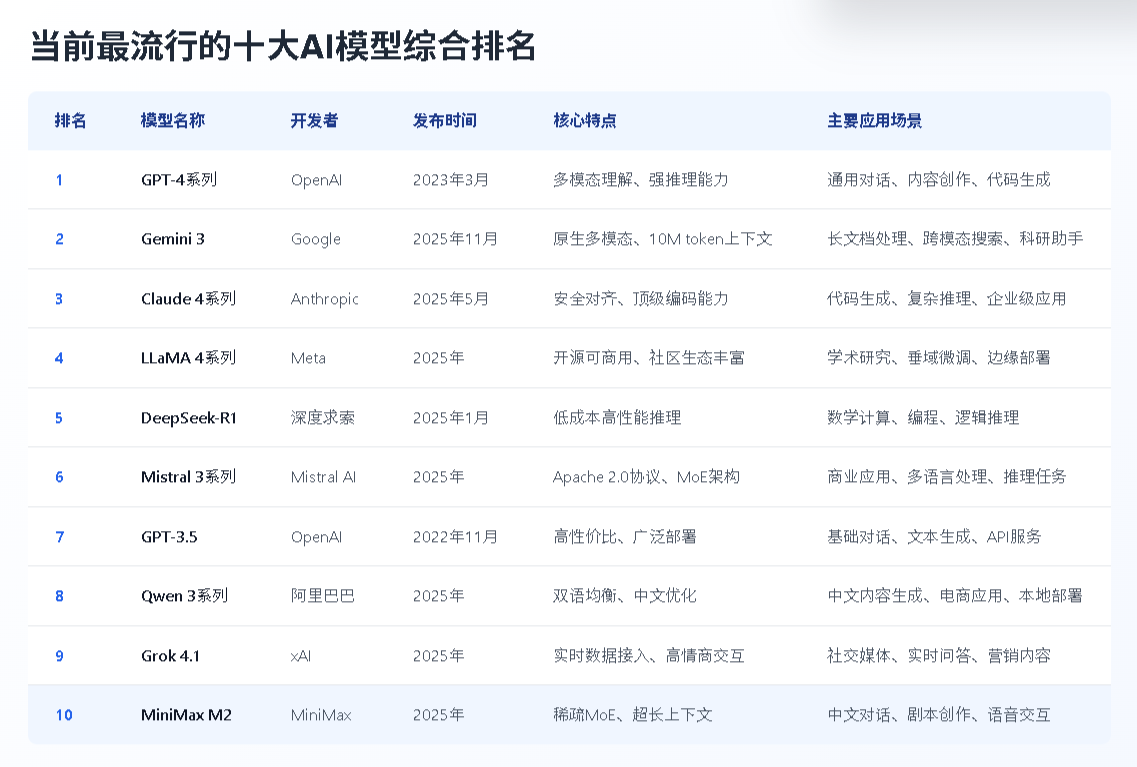Screen dimensions: 1137x767
Task: Select the MiniMax M2 model name cell
Action: 186,715
